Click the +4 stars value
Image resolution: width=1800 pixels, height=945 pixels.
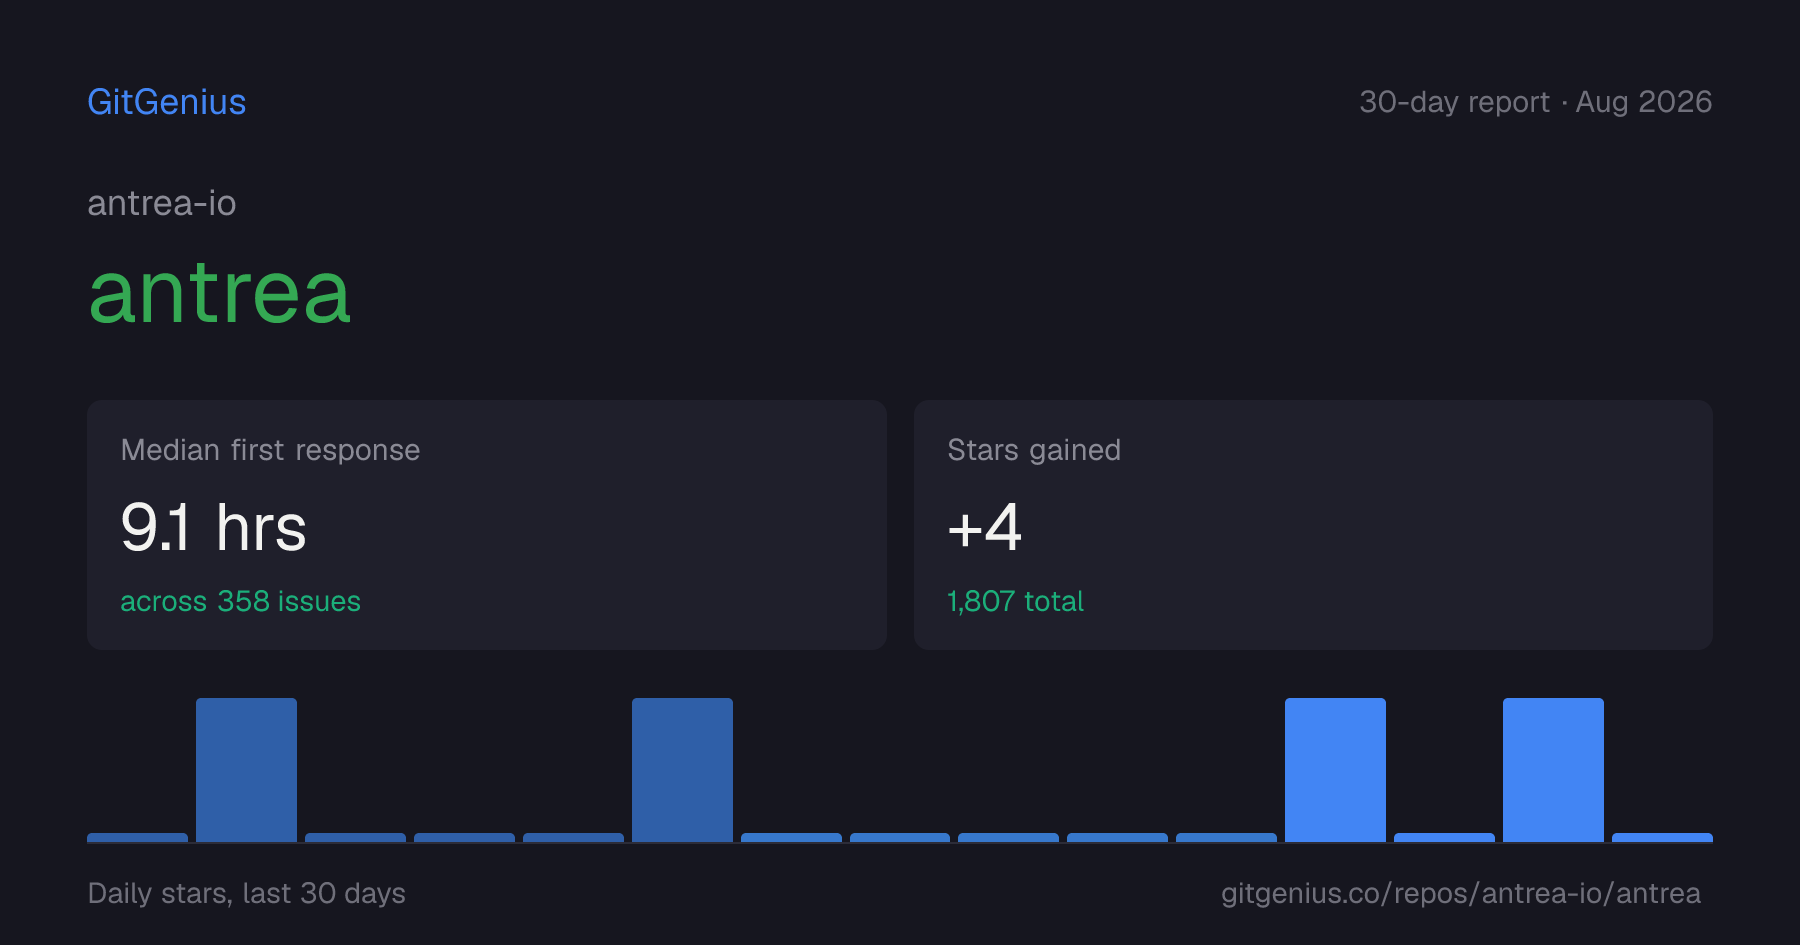click(x=985, y=527)
